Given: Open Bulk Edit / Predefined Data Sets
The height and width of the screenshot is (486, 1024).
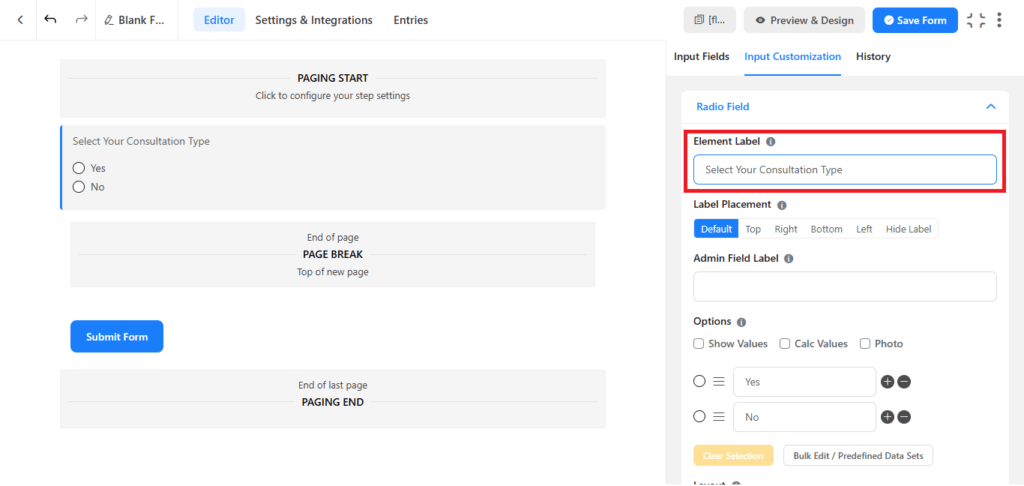Looking at the screenshot, I should [x=858, y=455].
